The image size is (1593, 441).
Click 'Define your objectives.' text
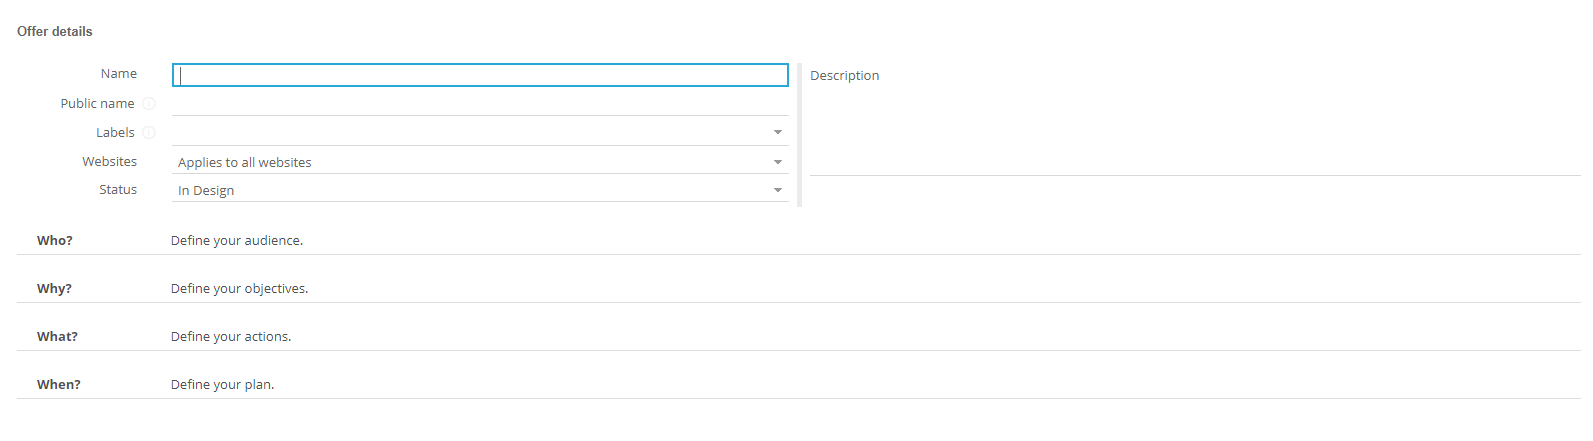pos(239,289)
